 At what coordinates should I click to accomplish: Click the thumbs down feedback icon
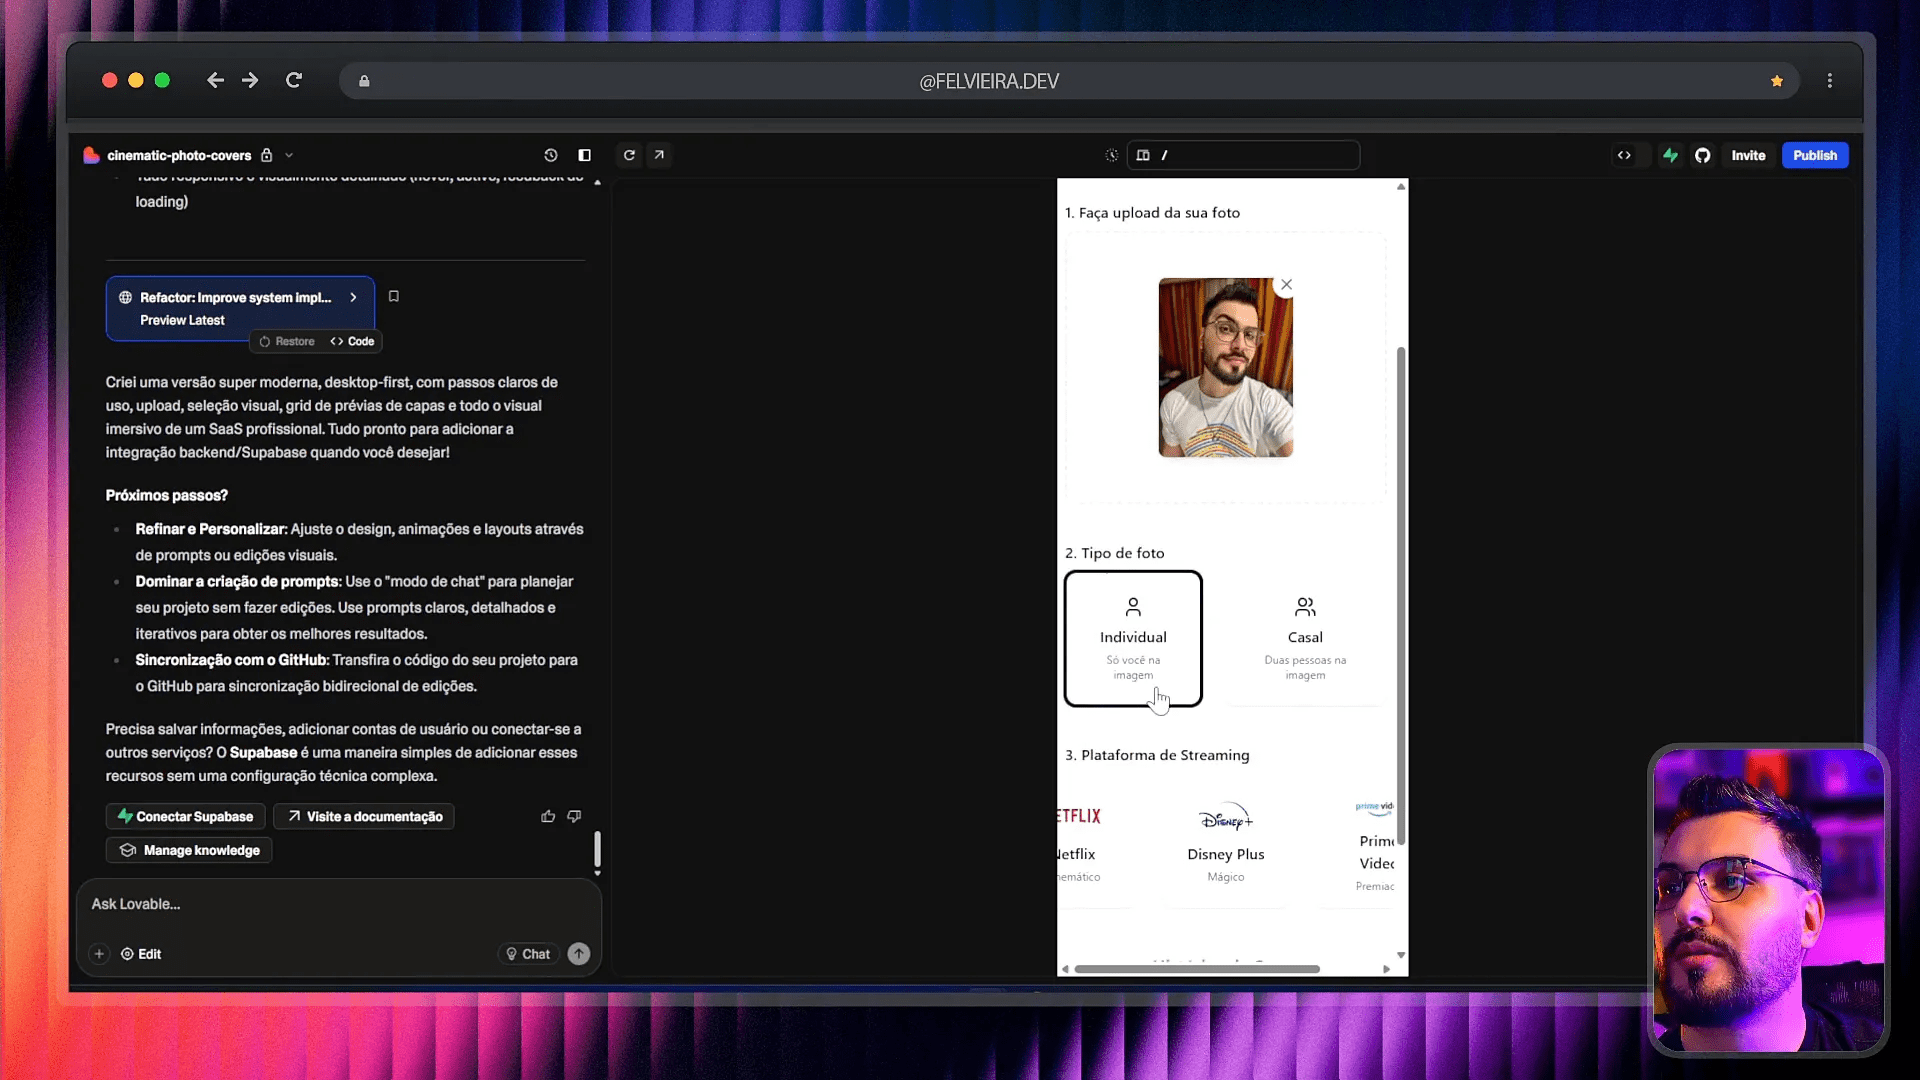point(574,816)
